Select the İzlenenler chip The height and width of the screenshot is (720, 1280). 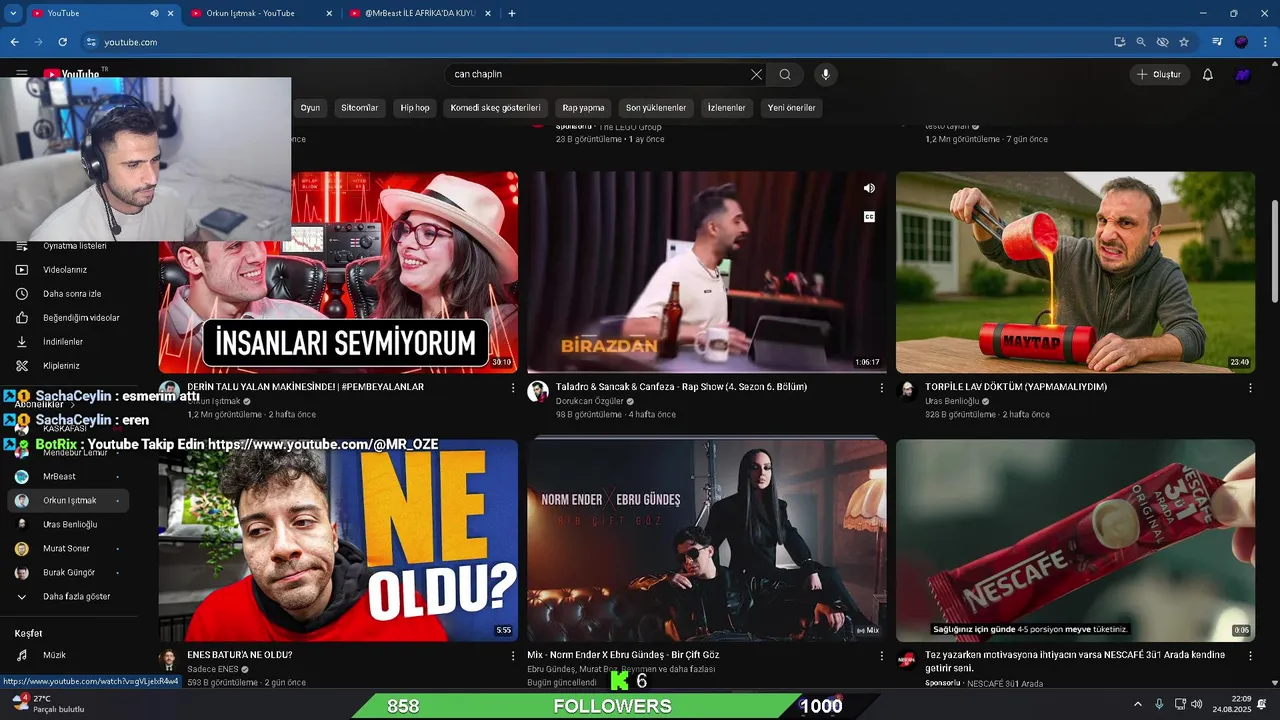[727, 108]
